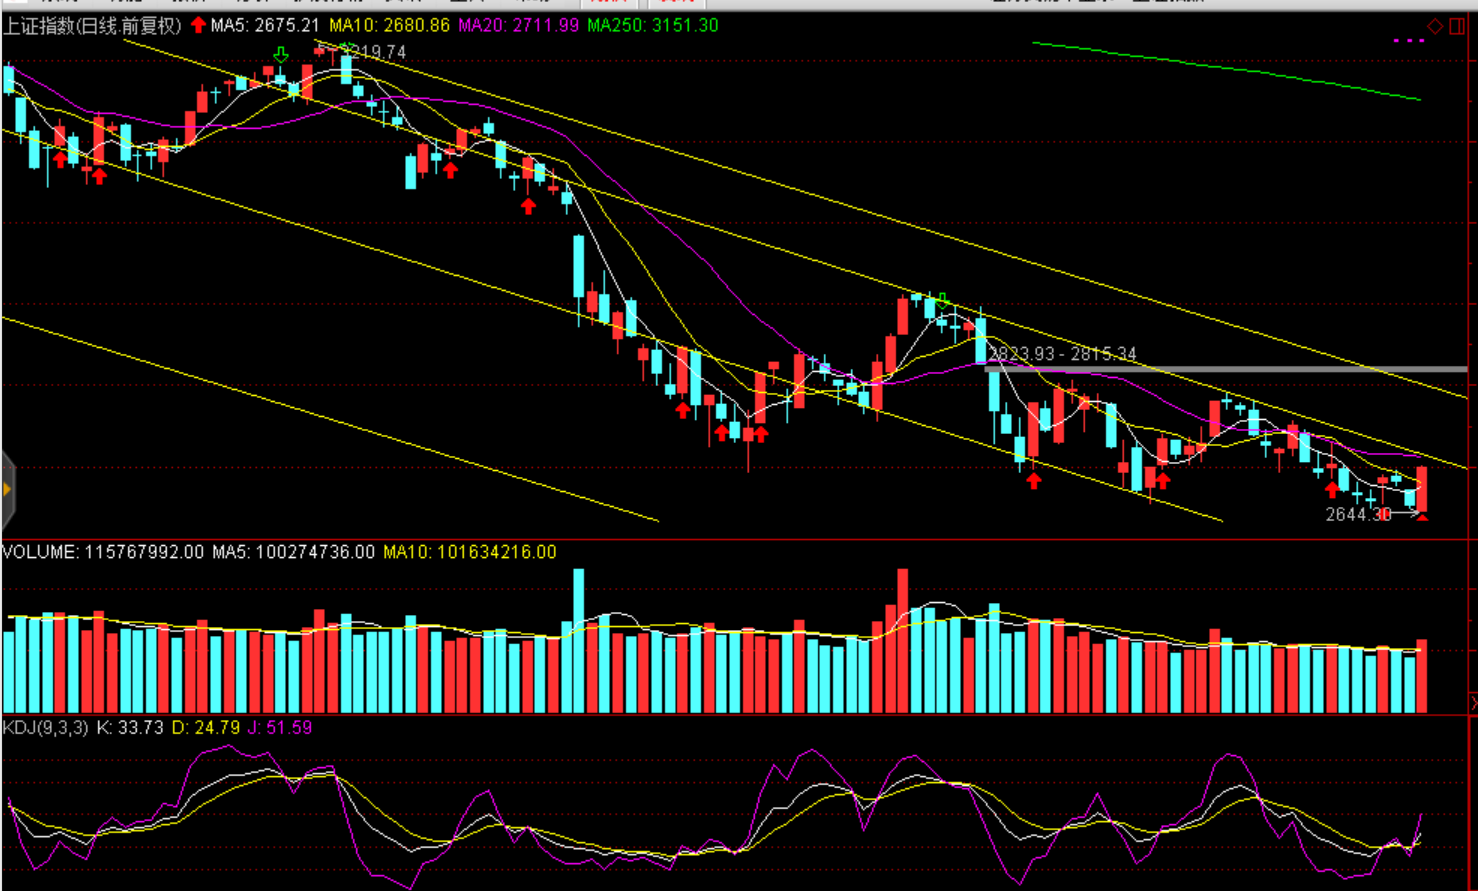The width and height of the screenshot is (1478, 891).
Task: Open the KDJ(9,3,3) indicator label
Action: [45, 728]
